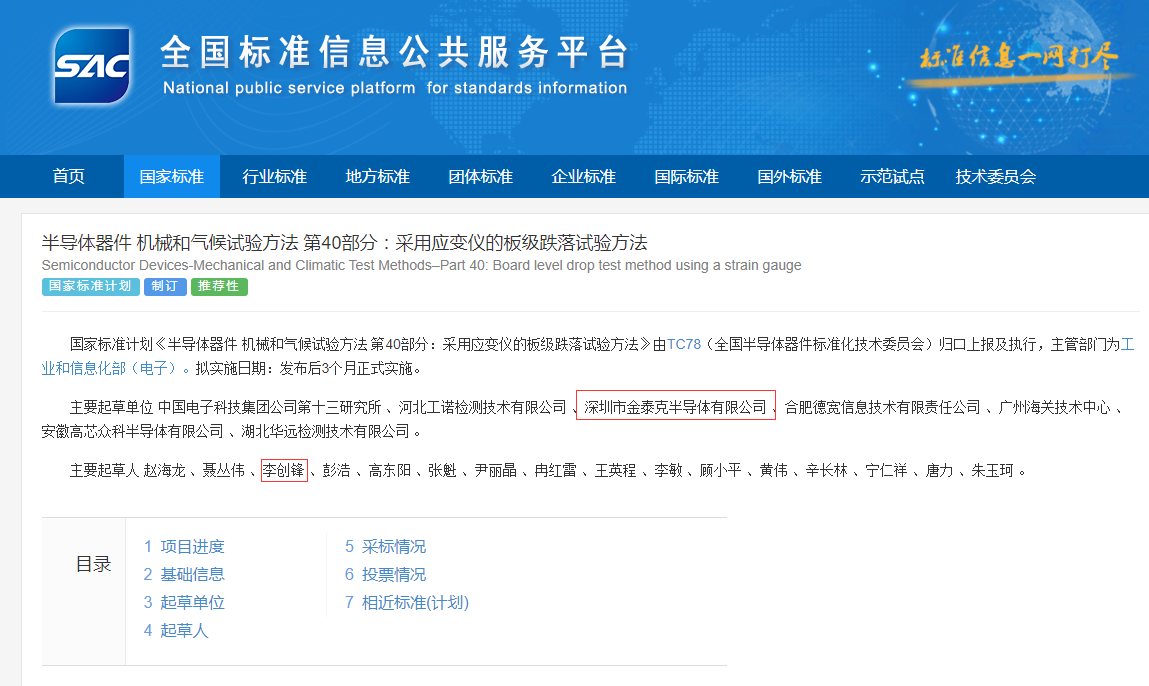Viewport: 1149px width, 686px height.
Task: Click drafter name 黄伟
Action: pos(773,471)
